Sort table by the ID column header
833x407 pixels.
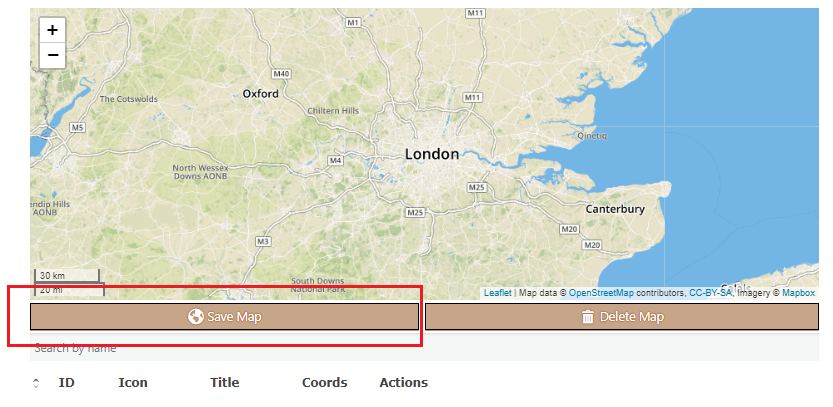click(x=67, y=383)
